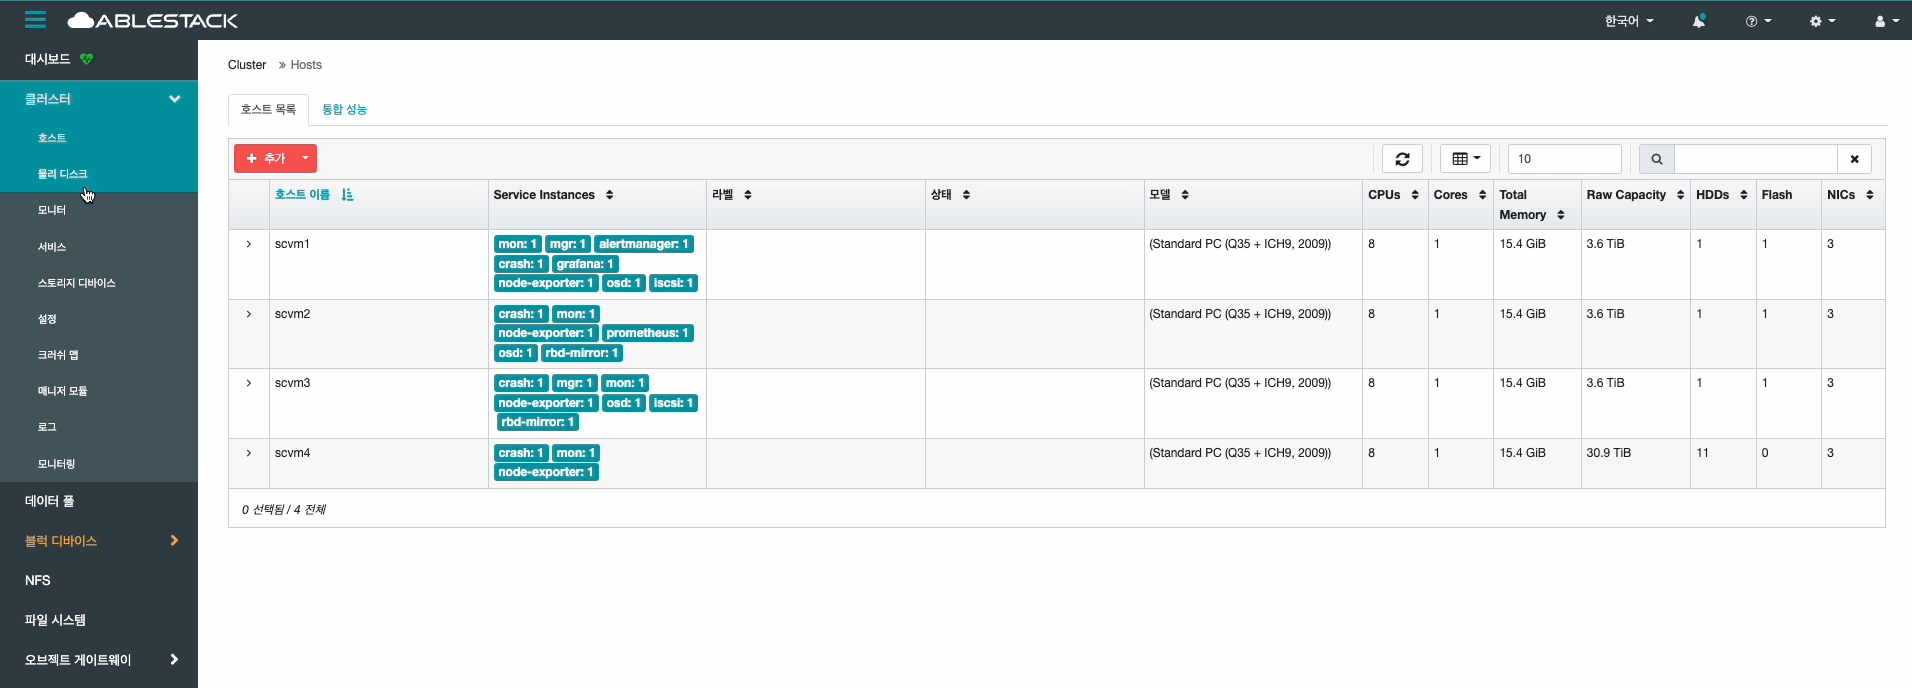This screenshot has width=1912, height=688.
Task: Open the notifications bell
Action: pyautogui.click(x=1698, y=21)
